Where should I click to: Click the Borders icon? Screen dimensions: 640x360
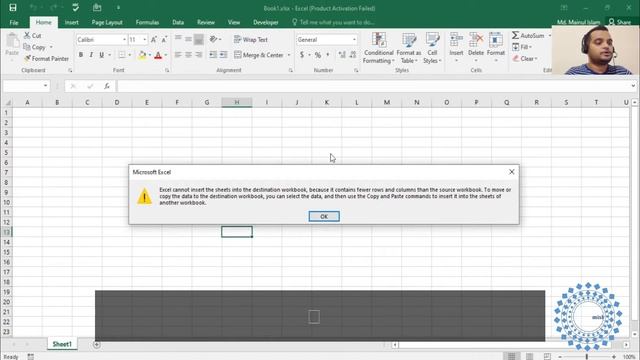click(122, 55)
